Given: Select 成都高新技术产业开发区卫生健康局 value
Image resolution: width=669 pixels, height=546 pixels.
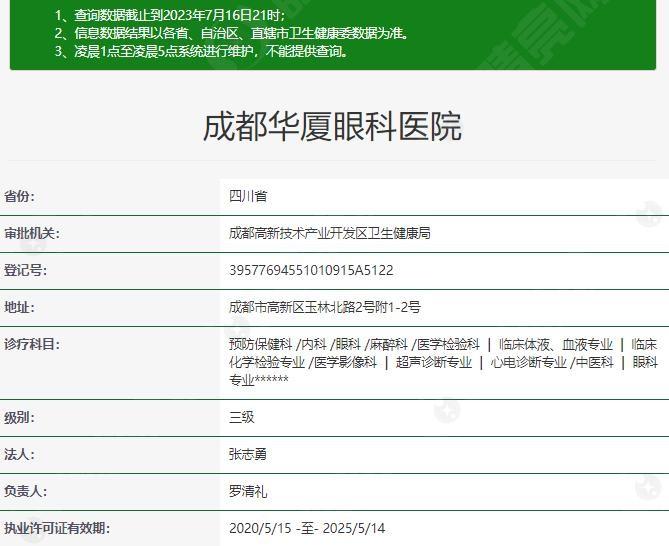Looking at the screenshot, I should click(329, 233).
